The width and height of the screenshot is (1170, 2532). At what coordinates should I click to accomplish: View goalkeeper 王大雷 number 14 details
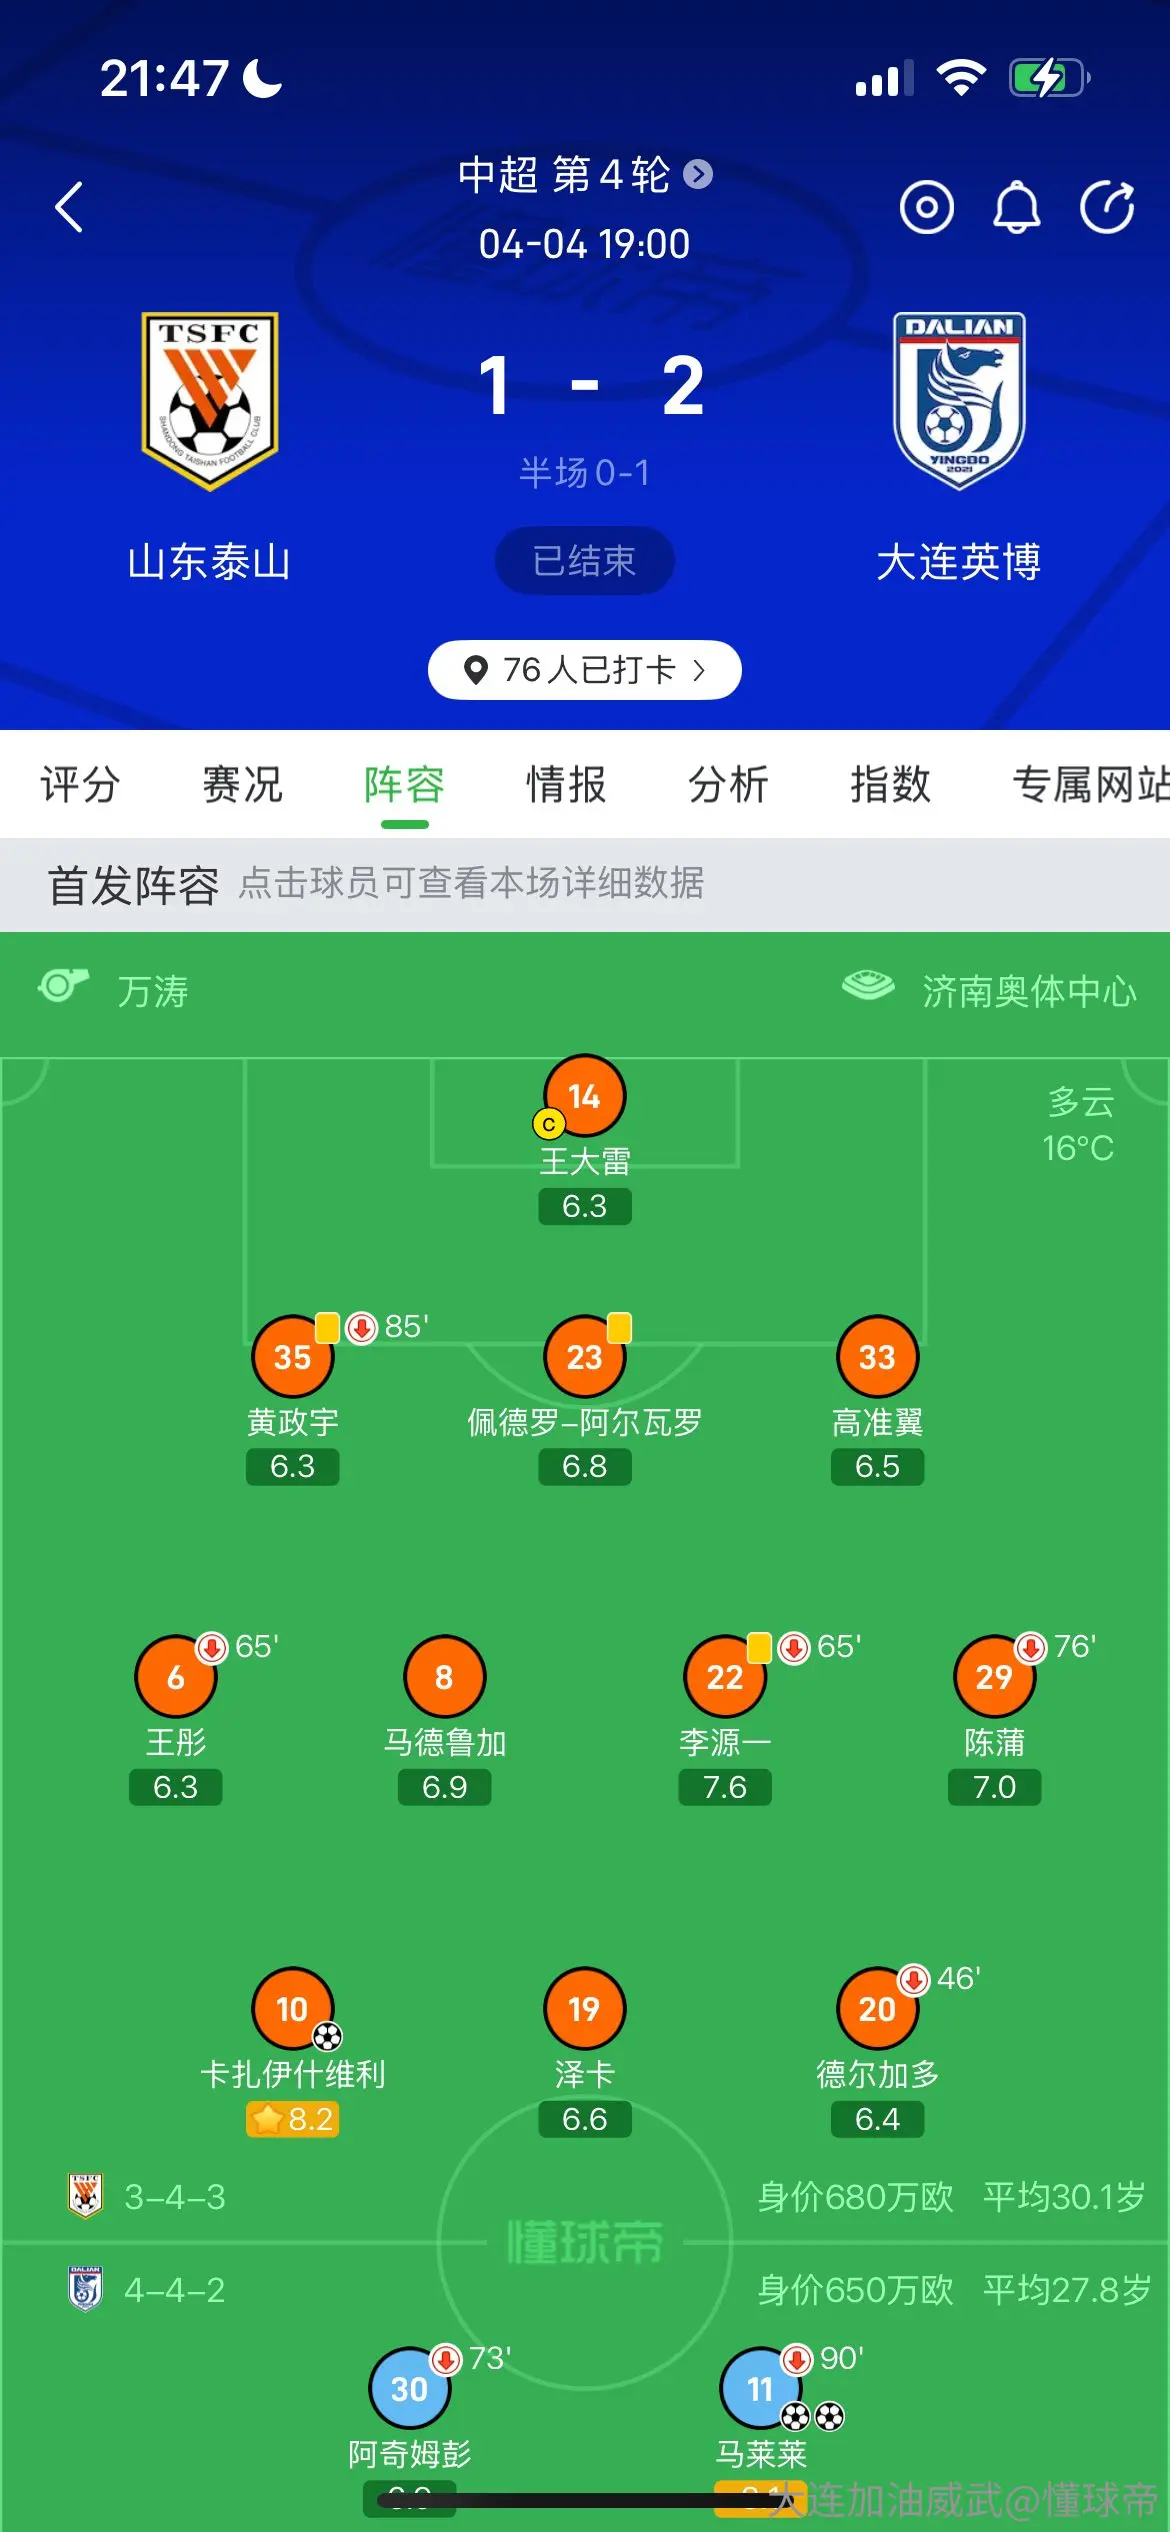585,1095
